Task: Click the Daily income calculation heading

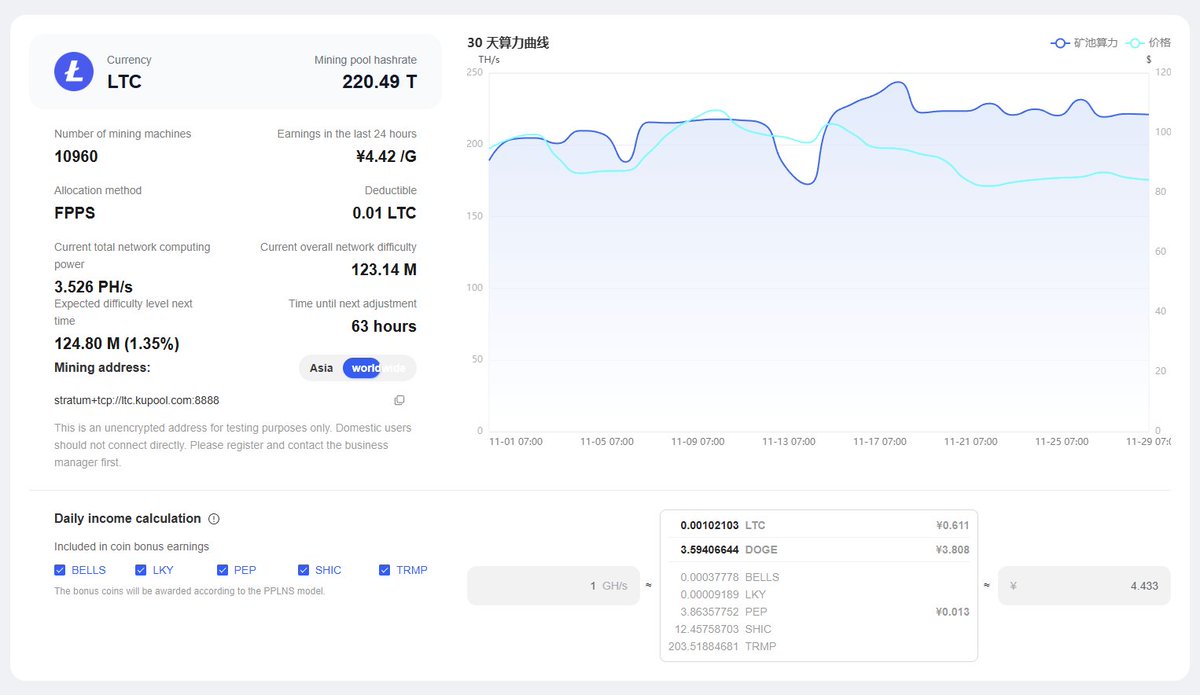Action: tap(127, 519)
